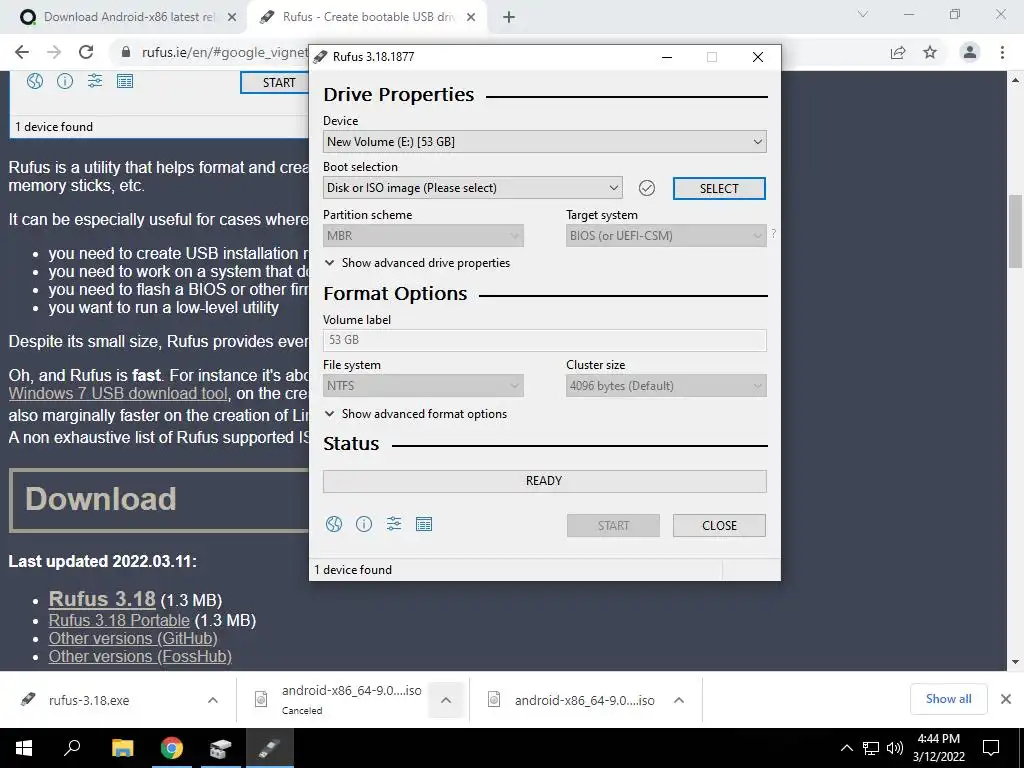Open the Device dropdown
Image resolution: width=1024 pixels, height=768 pixels.
click(544, 142)
